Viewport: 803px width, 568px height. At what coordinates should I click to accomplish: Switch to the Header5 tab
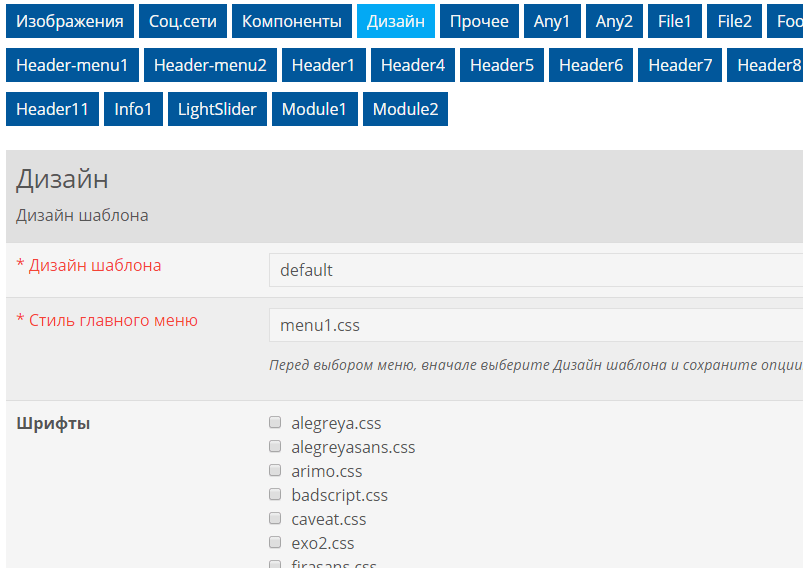tap(502, 65)
